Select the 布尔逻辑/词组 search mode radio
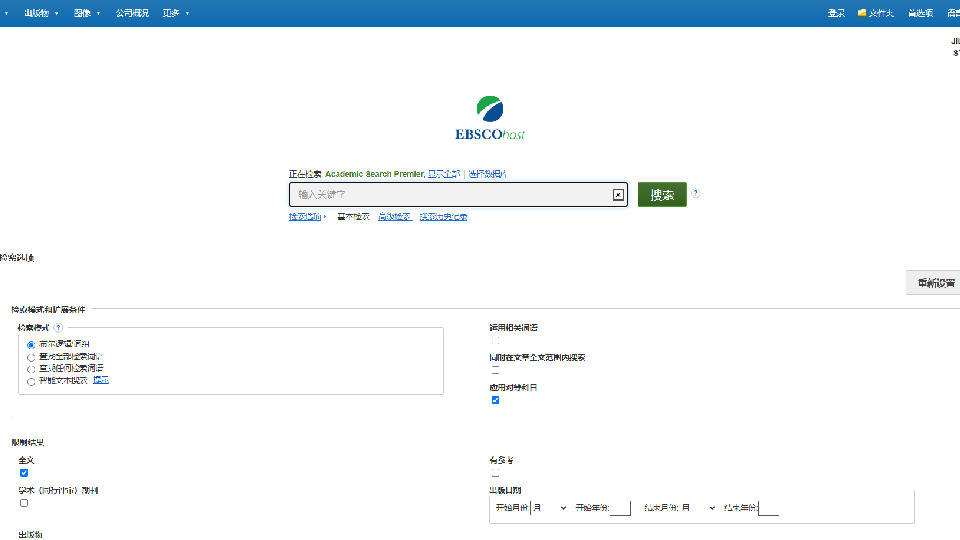 pos(31,345)
